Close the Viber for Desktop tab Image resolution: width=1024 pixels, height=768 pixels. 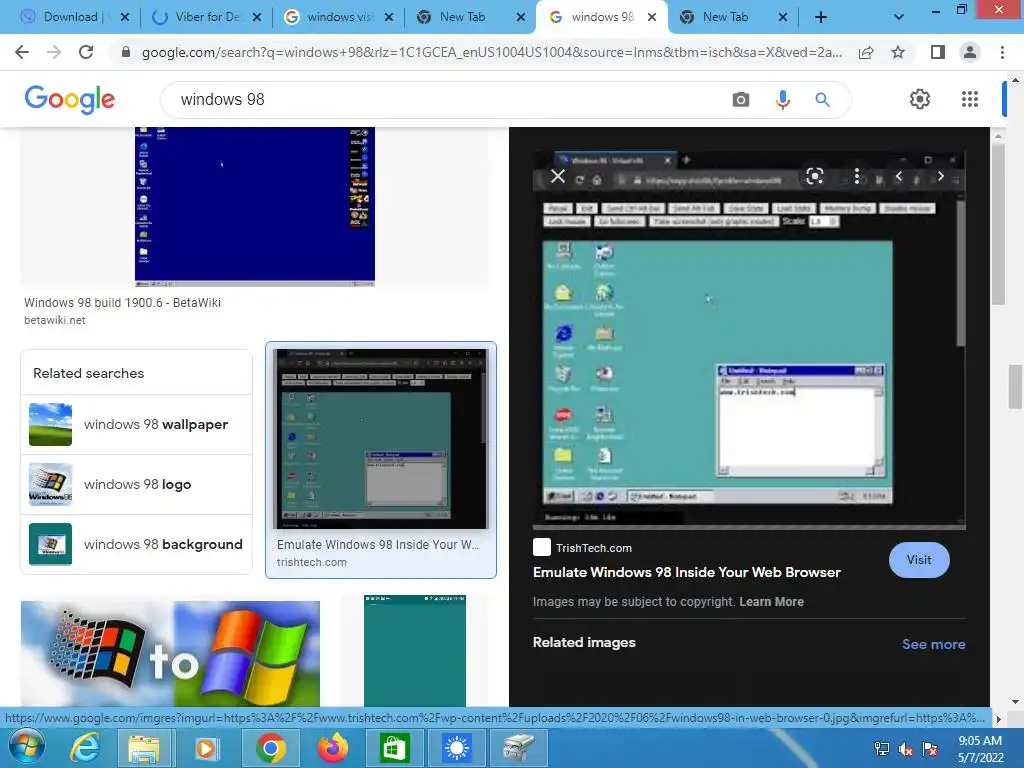(x=257, y=17)
